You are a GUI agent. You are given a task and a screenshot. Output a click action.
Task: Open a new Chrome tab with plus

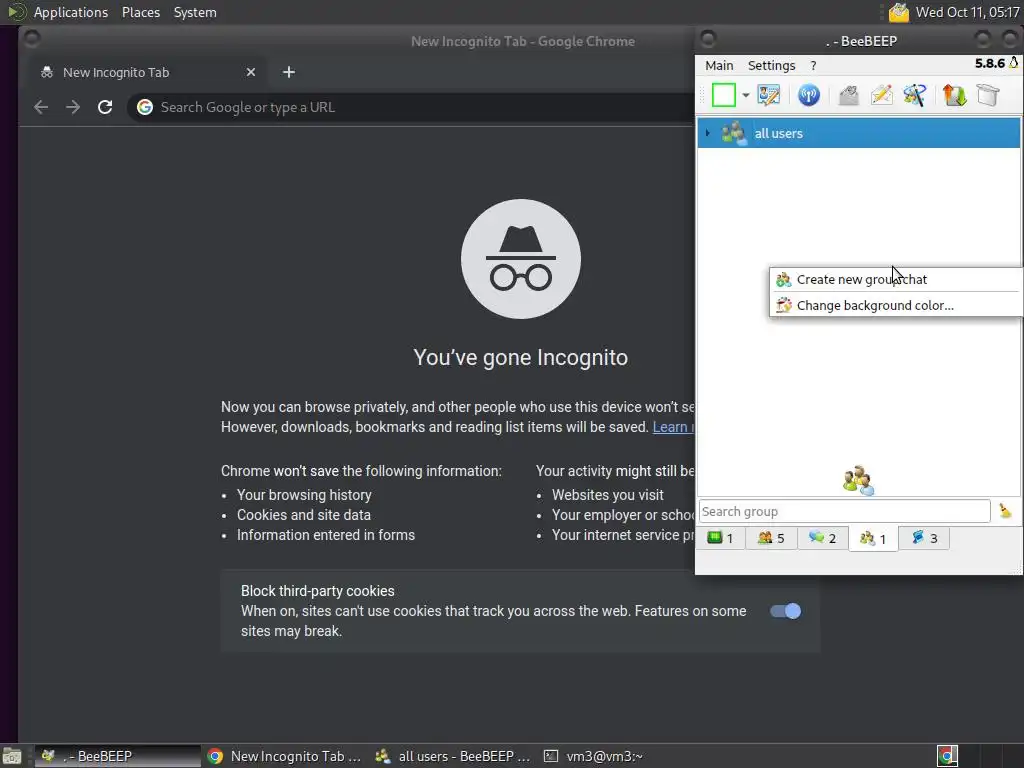(289, 72)
